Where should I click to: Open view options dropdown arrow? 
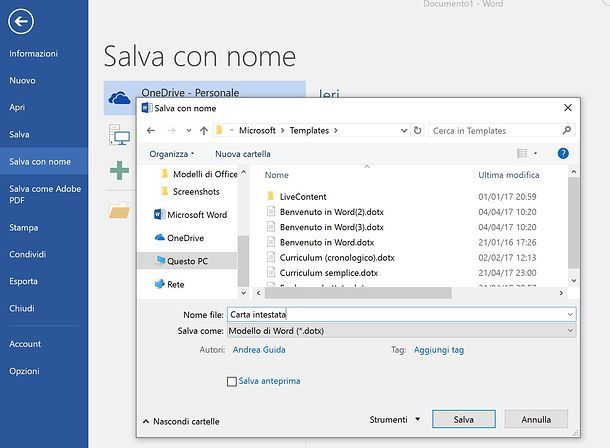point(535,154)
